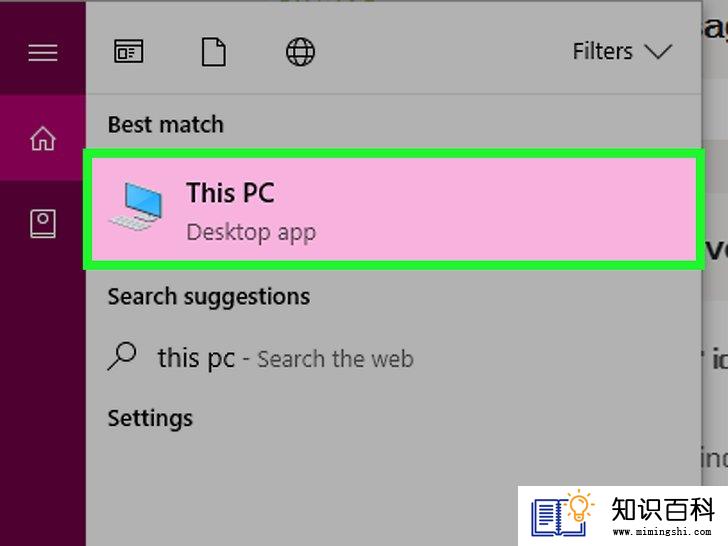The image size is (728, 546).
Task: Click the Filters chevron arrow
Action: [658, 52]
